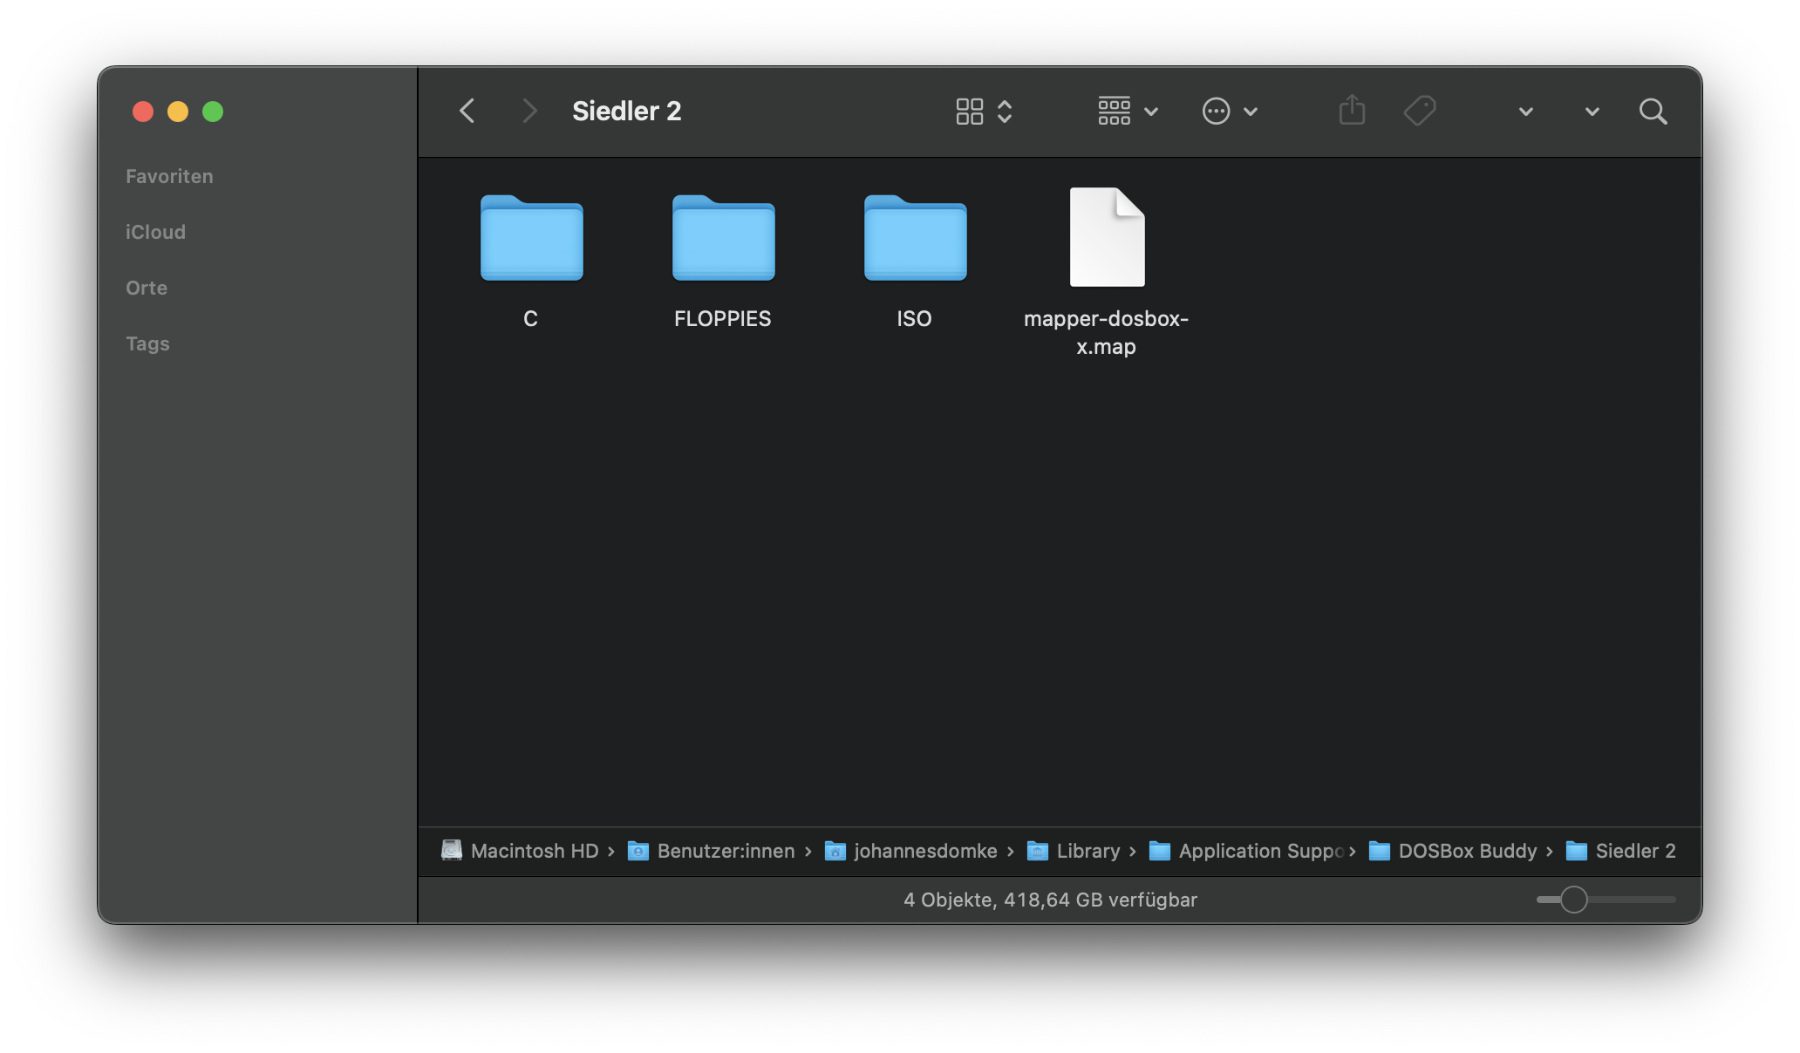Click the back navigation arrow

tap(467, 111)
